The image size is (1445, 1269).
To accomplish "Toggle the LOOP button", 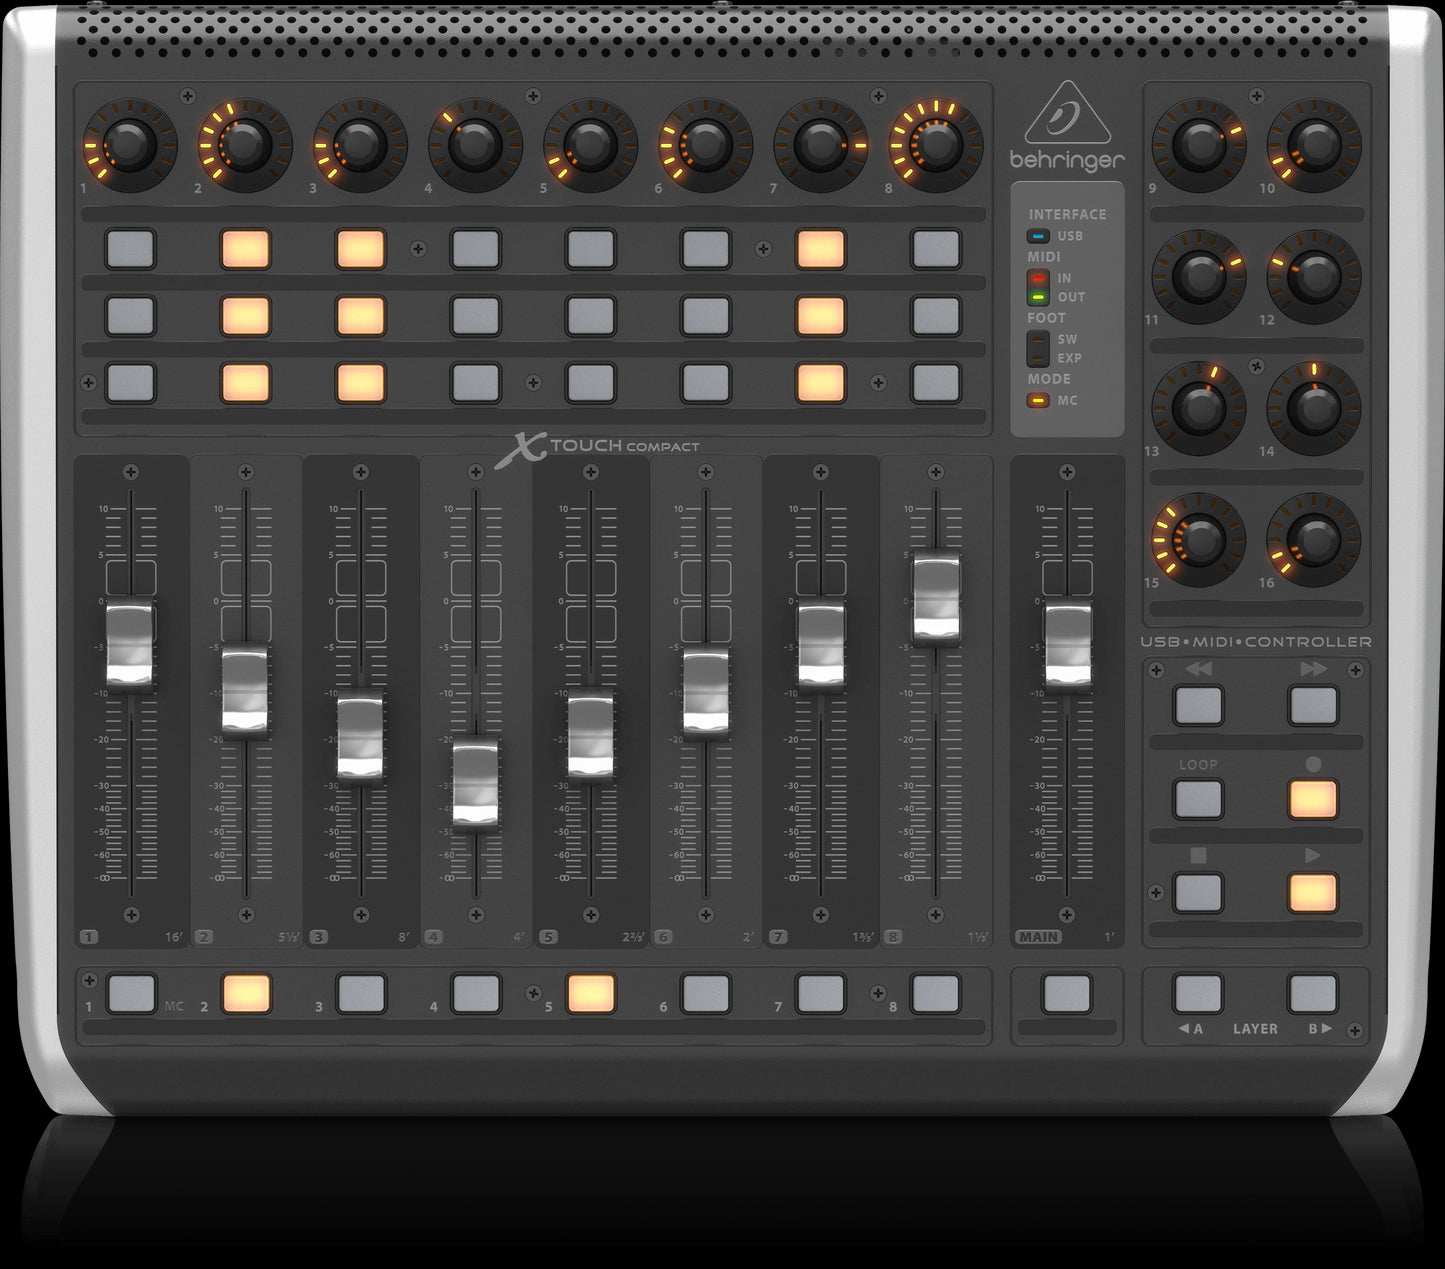I will (1198, 800).
